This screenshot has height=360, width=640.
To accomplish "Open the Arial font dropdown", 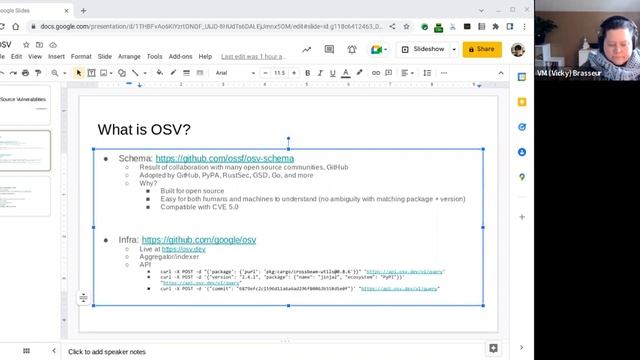I will coord(236,73).
